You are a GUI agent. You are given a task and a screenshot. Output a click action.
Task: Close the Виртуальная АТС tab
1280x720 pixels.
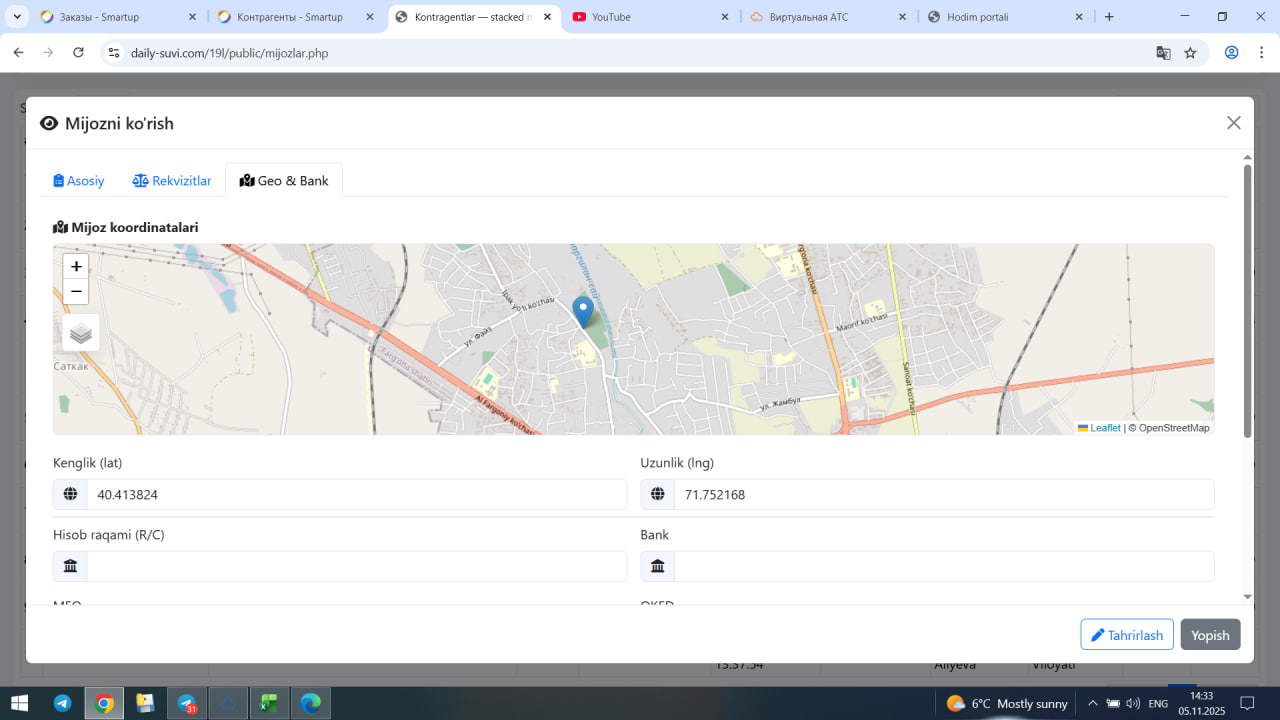903,17
